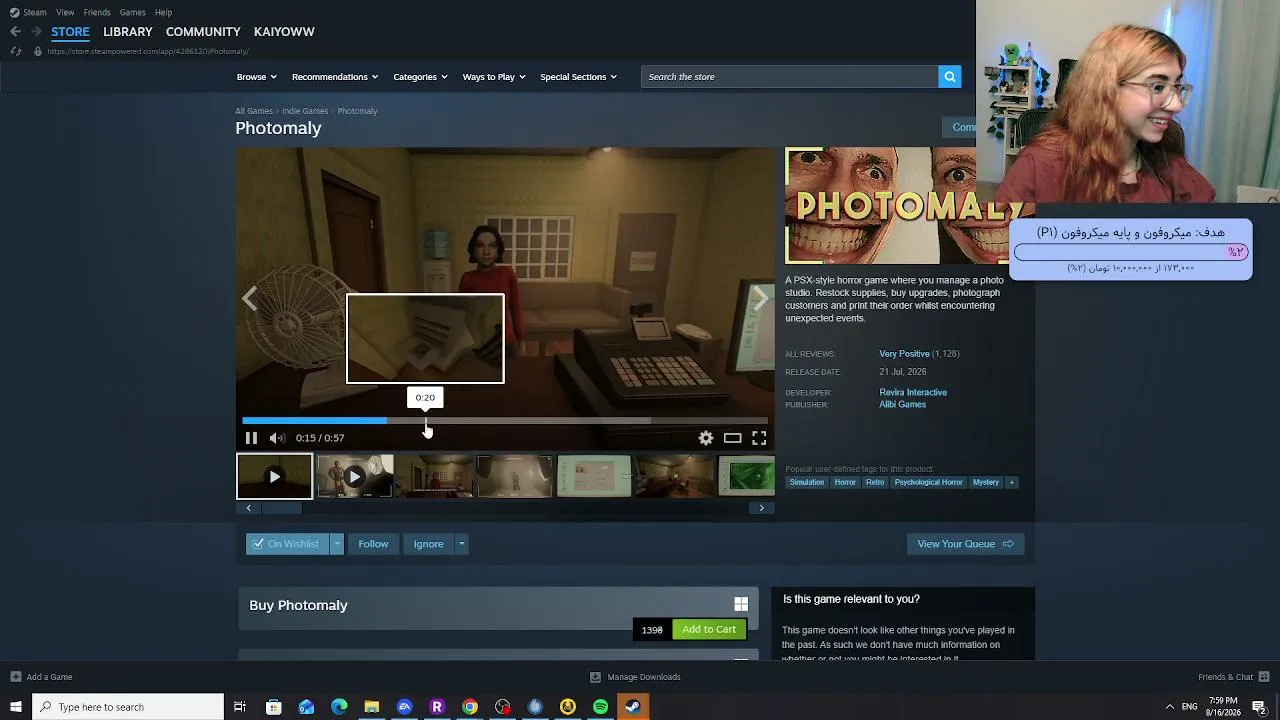The width and height of the screenshot is (1280, 720).
Task: Click the store search magnifier button
Action: (949, 77)
